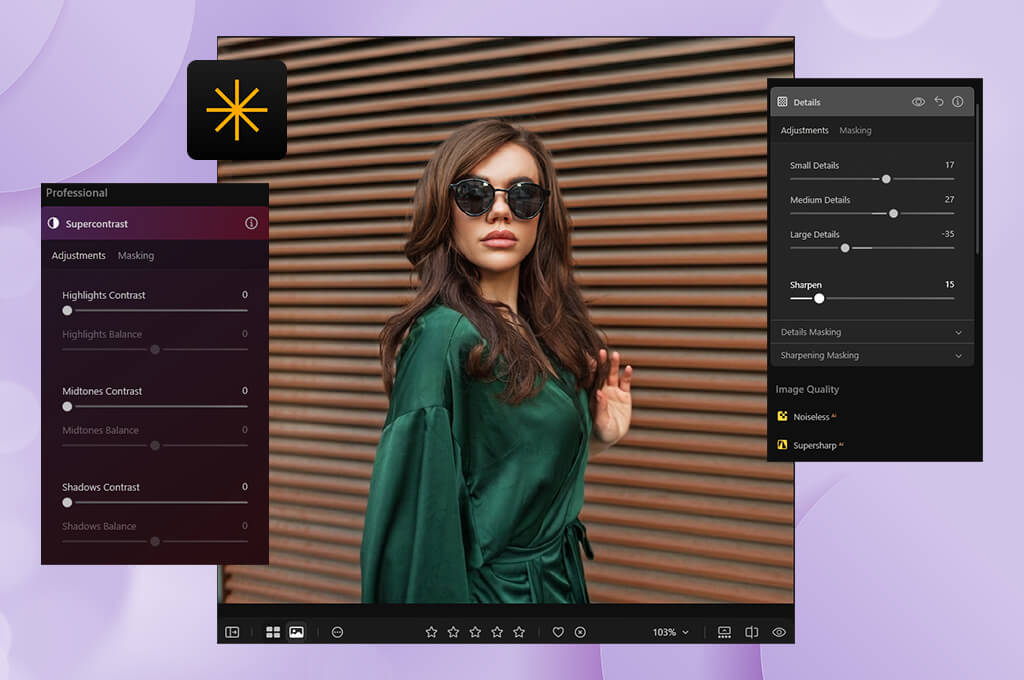The width and height of the screenshot is (1024, 680).
Task: Click the Professional section heading
Action: point(76,193)
